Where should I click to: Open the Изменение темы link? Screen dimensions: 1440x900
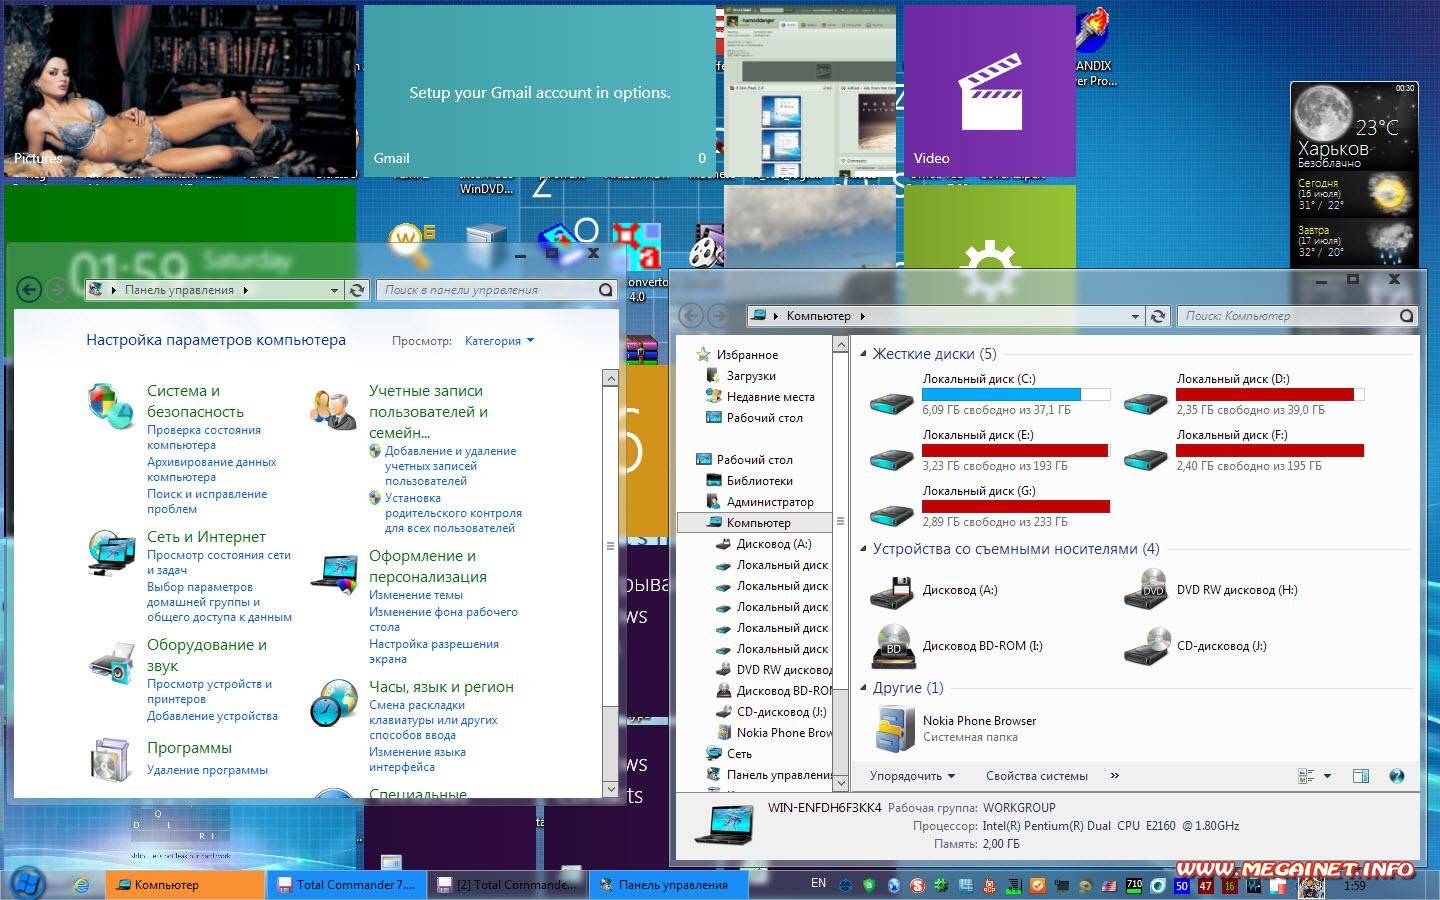point(416,595)
